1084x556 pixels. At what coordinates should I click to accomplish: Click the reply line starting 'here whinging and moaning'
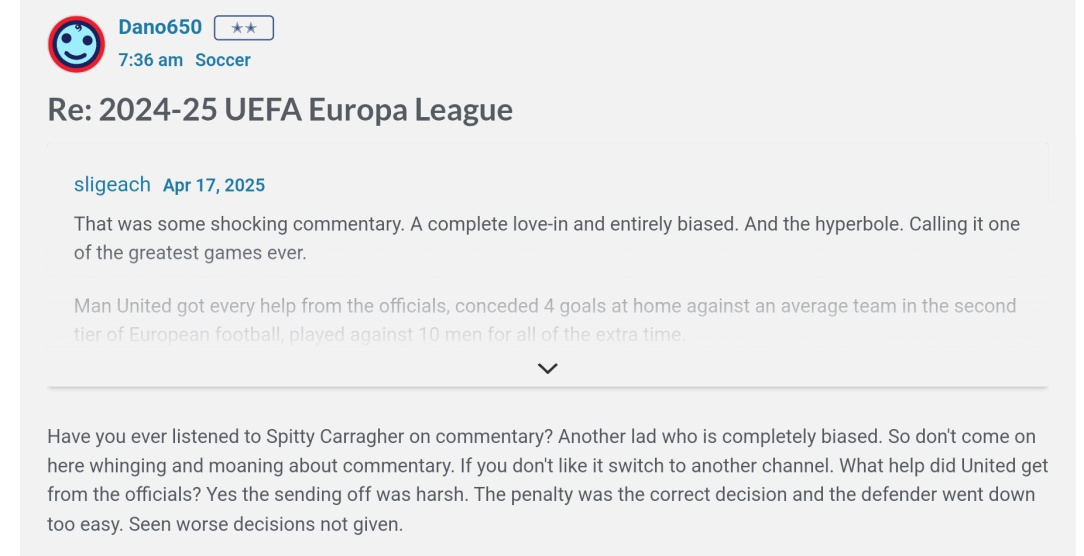point(548,465)
